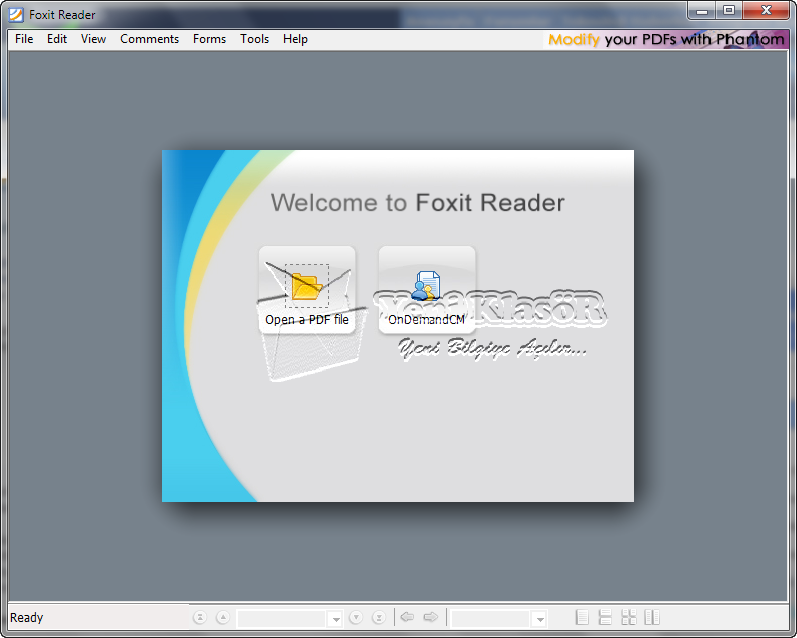The height and width of the screenshot is (638, 797).
Task: Go to first page in status bar
Action: tap(200, 618)
